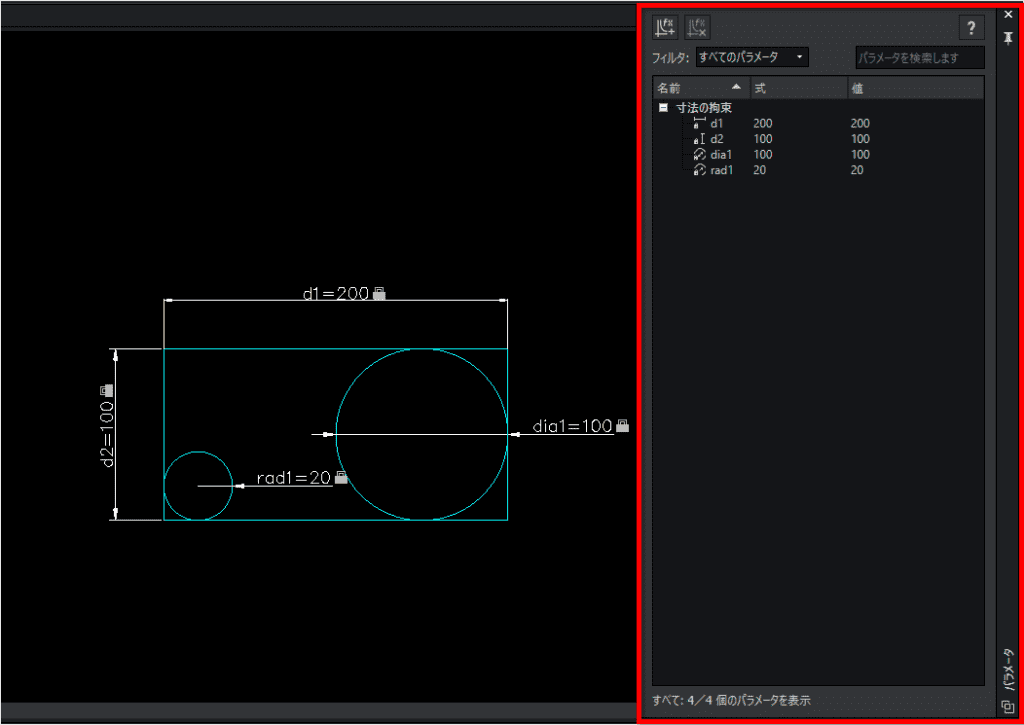
Task: Click lock icon beside d2=100 dimension
Action: (106, 390)
